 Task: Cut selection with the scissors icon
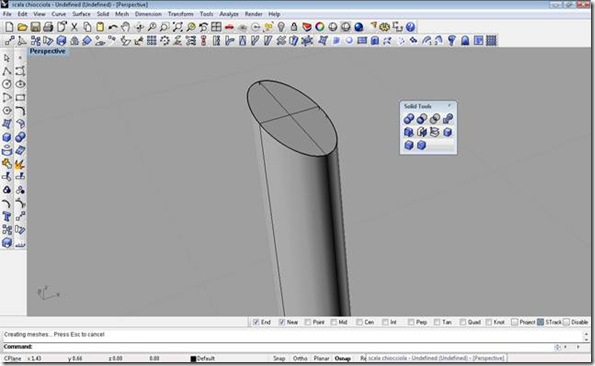click(74, 27)
